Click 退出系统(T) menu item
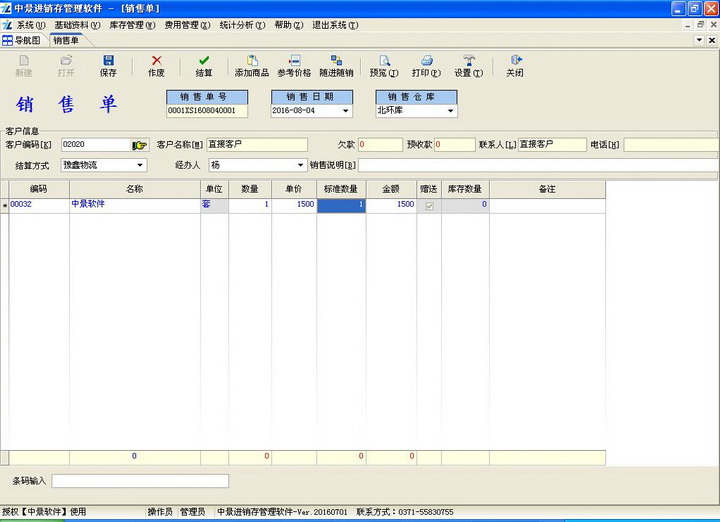Image resolution: width=720 pixels, height=522 pixels. coord(335,25)
